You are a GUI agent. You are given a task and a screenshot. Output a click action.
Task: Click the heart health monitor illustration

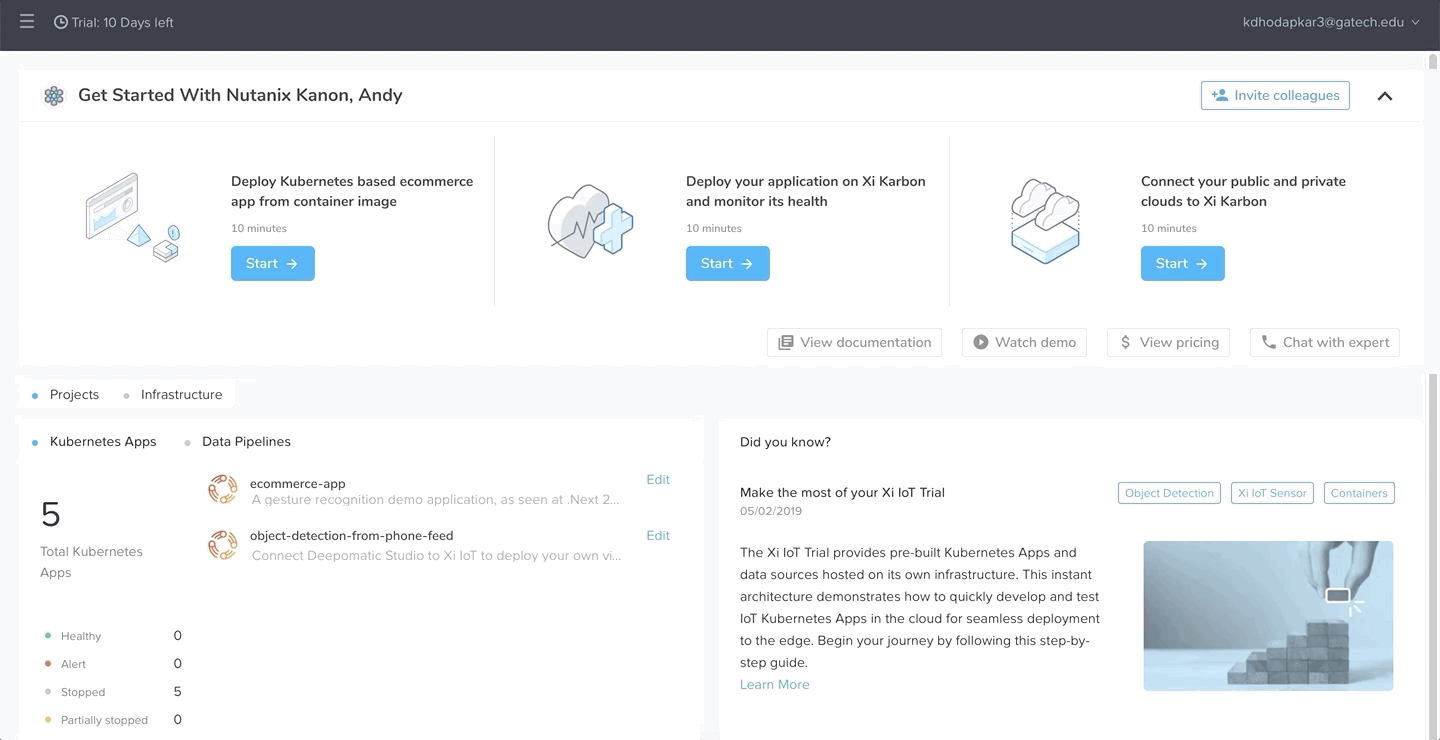[x=590, y=221]
